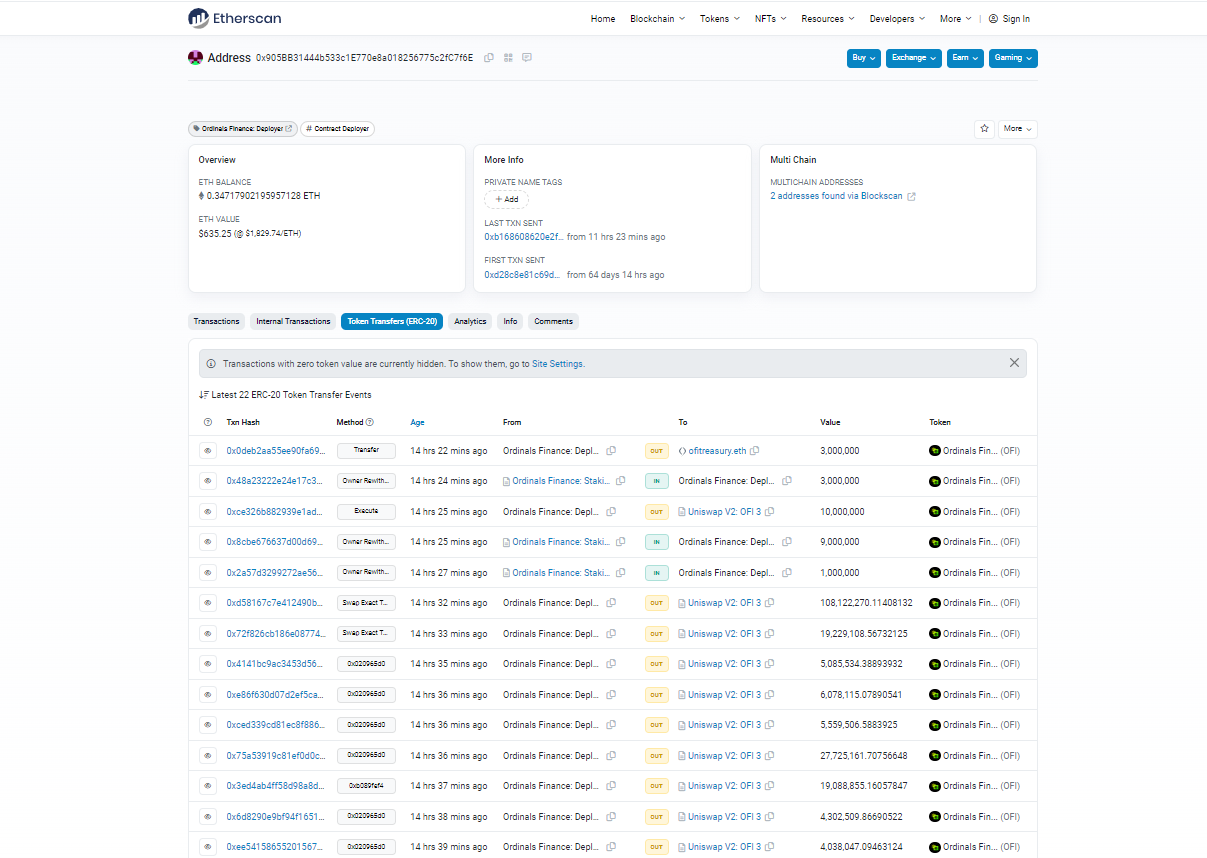
Task: Open Blockscan external link icon
Action: (911, 197)
